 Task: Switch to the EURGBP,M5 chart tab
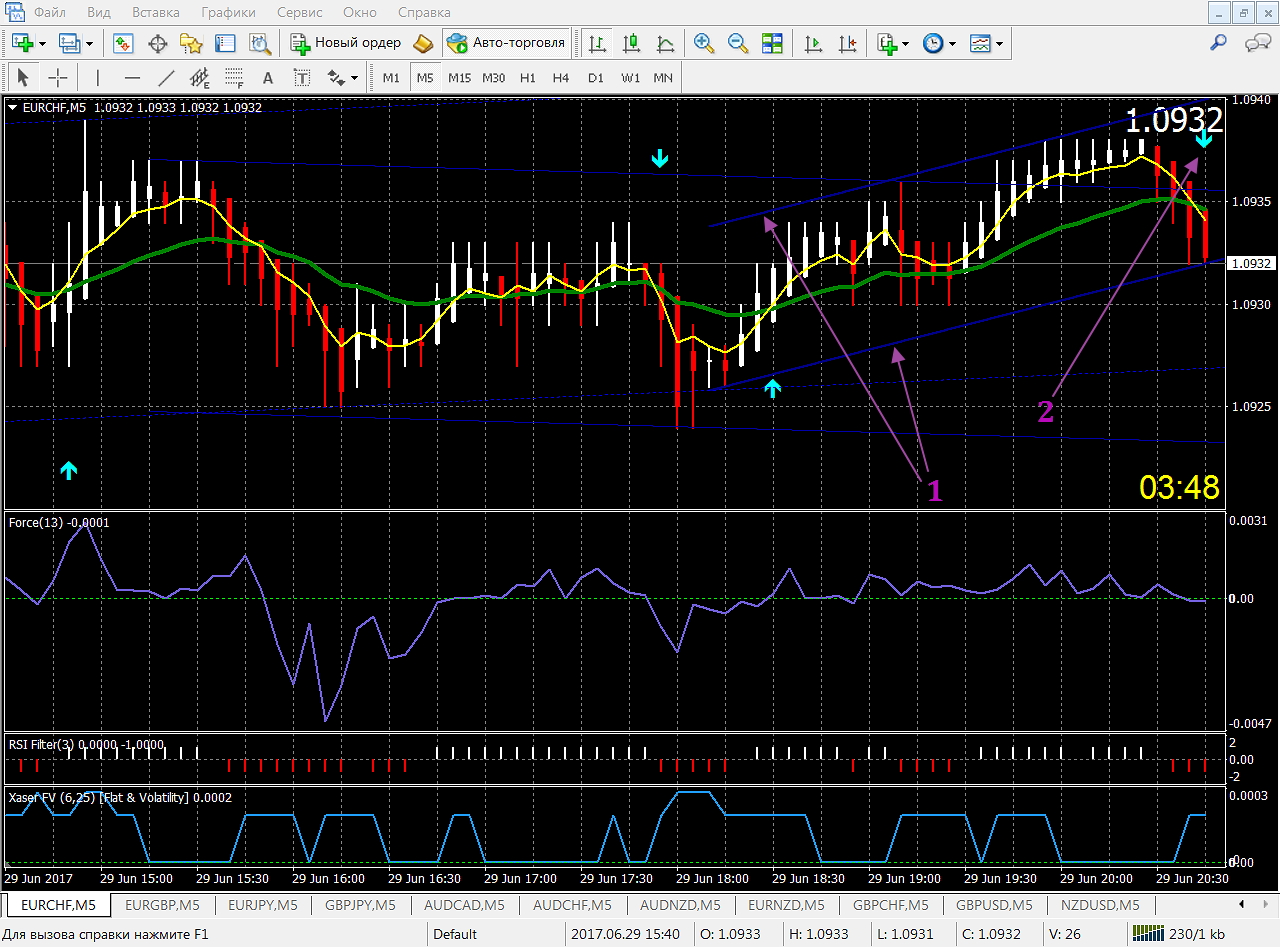(x=161, y=905)
